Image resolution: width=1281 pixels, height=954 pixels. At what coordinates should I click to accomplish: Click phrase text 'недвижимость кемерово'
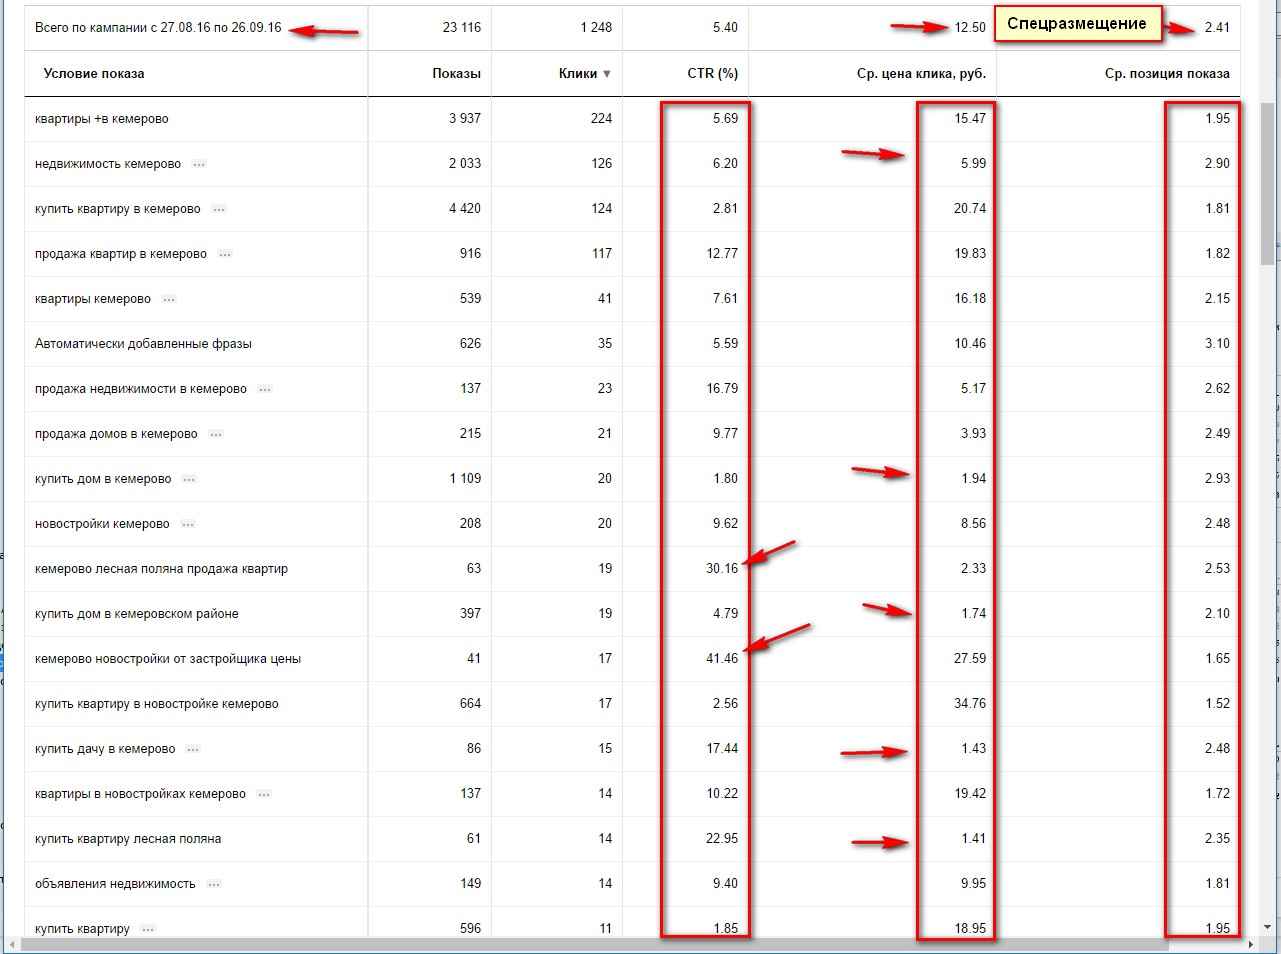tap(108, 164)
